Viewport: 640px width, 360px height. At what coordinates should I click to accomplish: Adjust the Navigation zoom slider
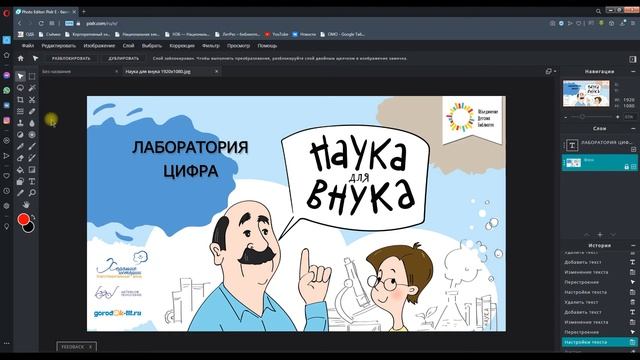582,117
